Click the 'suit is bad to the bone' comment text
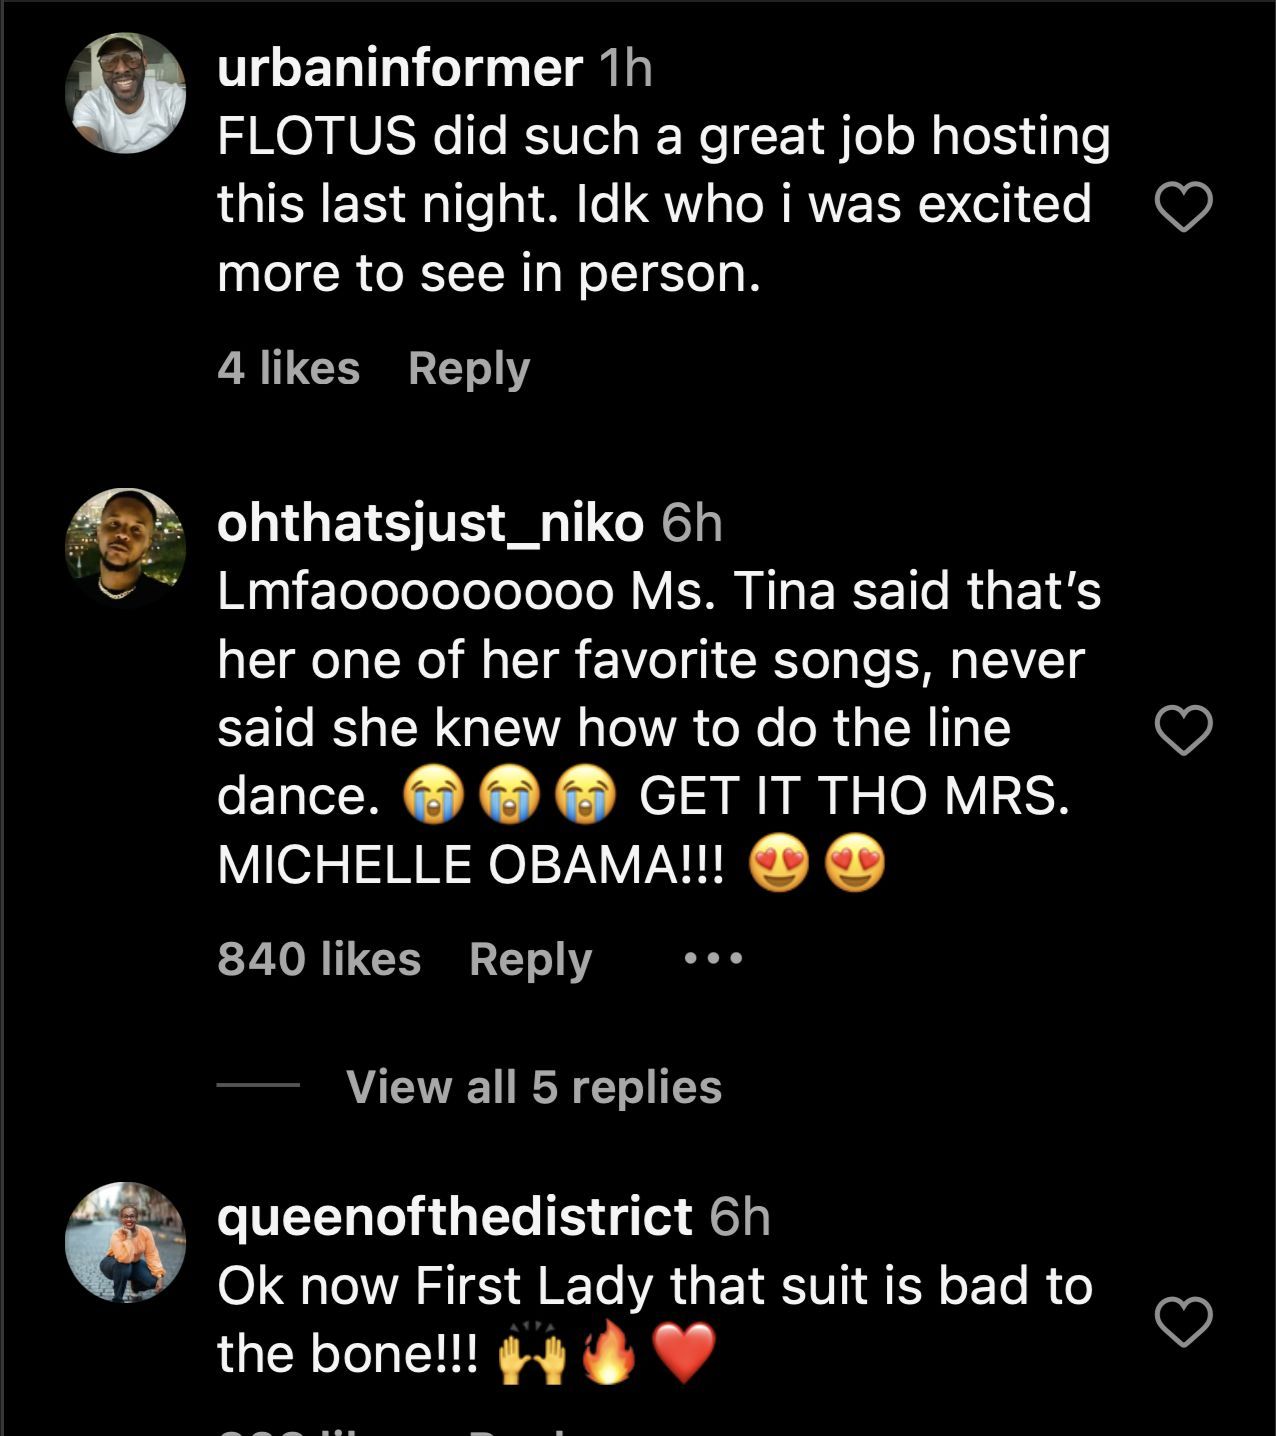The image size is (1276, 1436). 654,1287
